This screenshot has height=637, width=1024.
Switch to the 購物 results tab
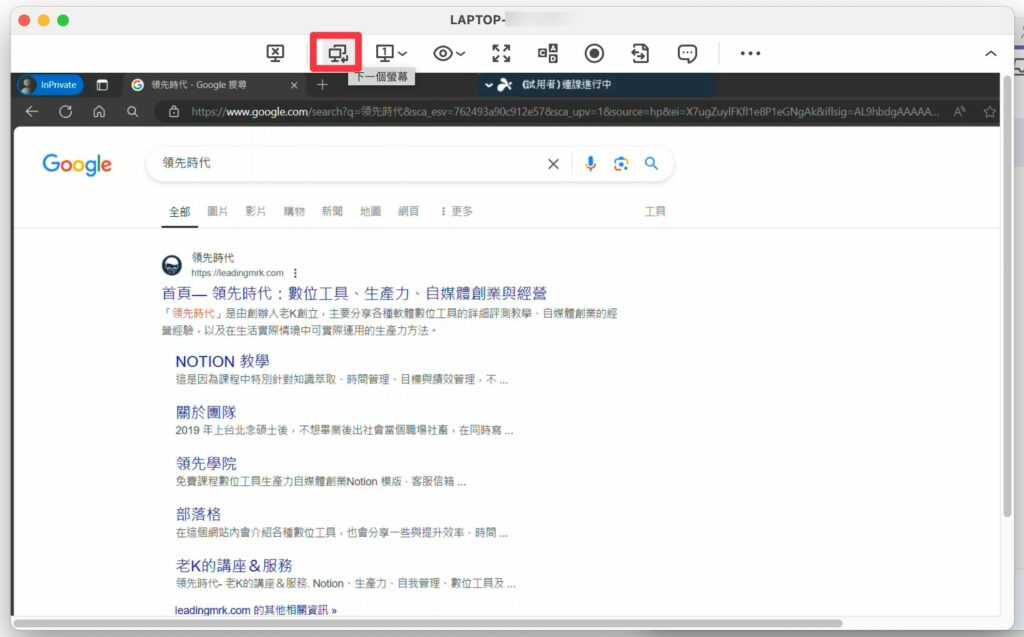tap(294, 211)
